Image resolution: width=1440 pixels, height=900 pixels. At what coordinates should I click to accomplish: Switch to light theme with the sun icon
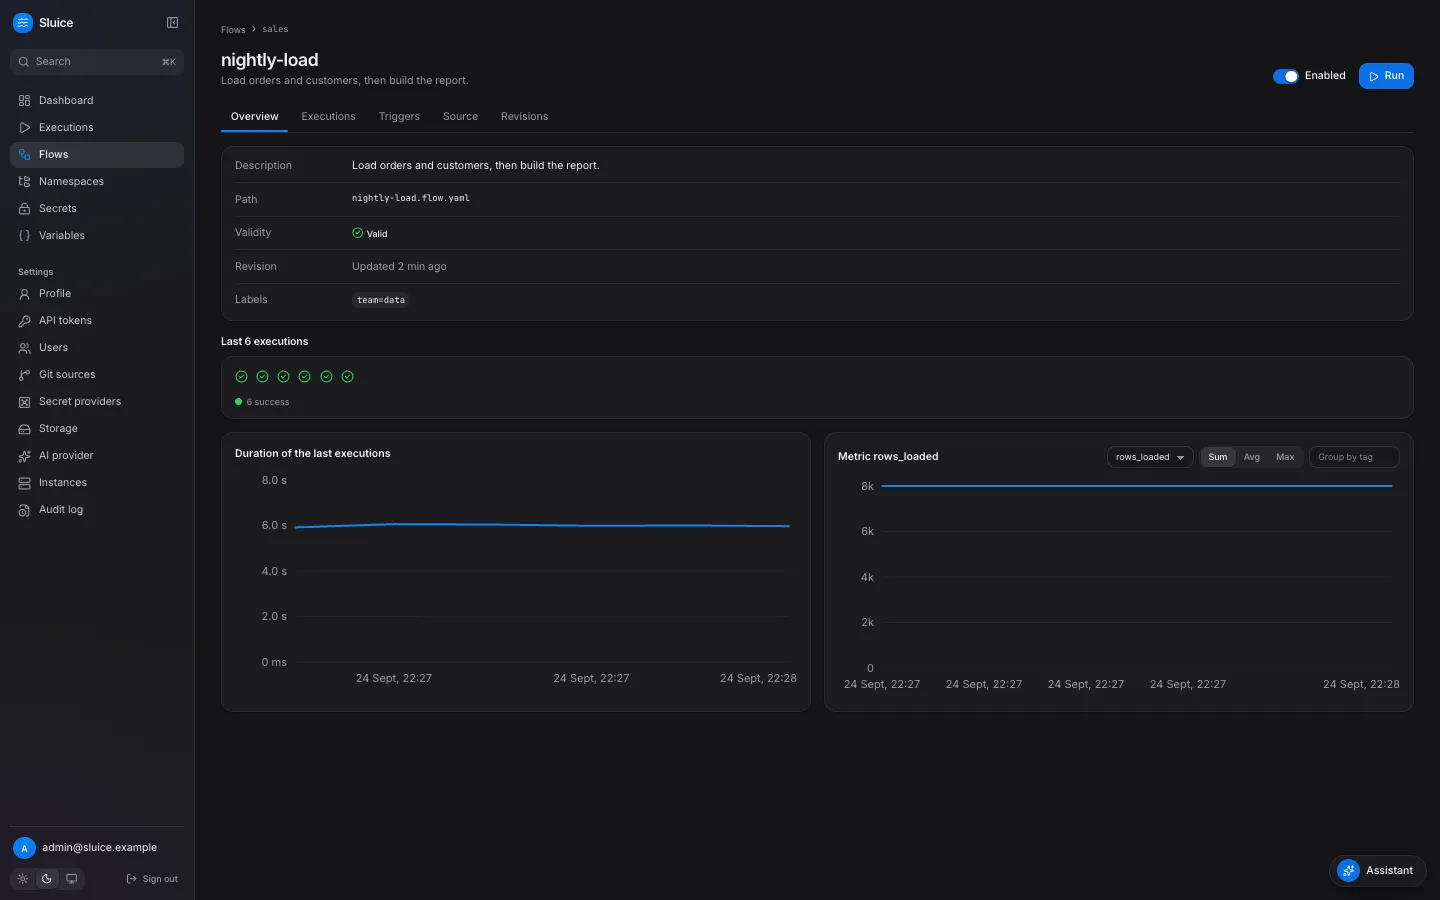point(23,879)
